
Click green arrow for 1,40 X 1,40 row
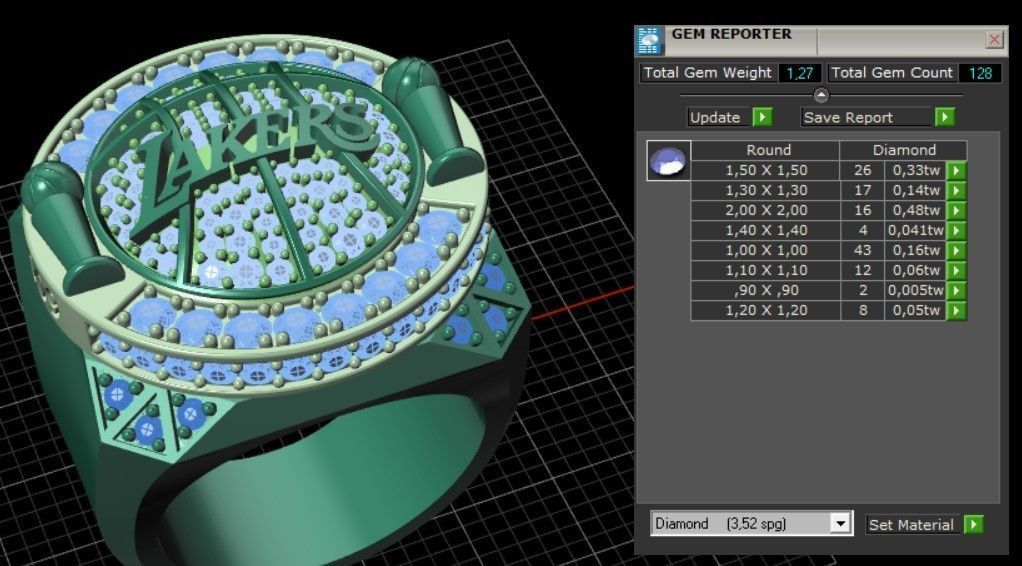956,231
